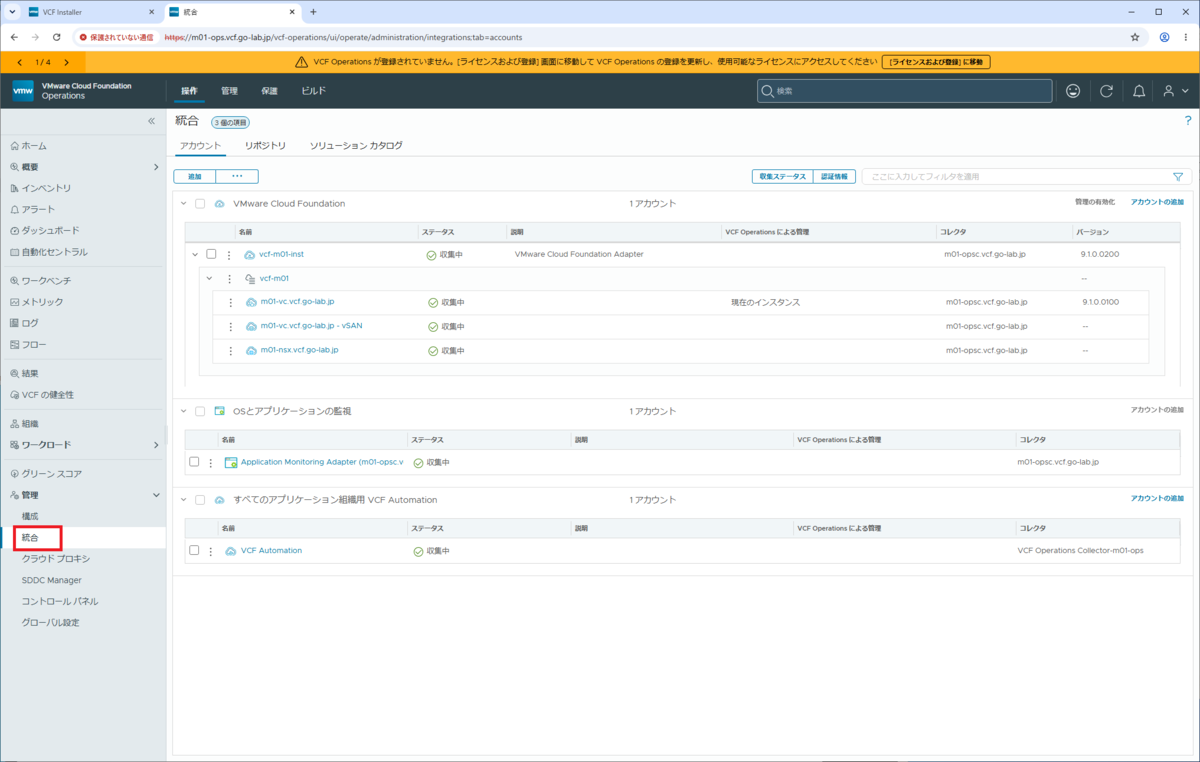The image size is (1200, 762).
Task: Open the smiley feedback icon
Action: click(1073, 91)
